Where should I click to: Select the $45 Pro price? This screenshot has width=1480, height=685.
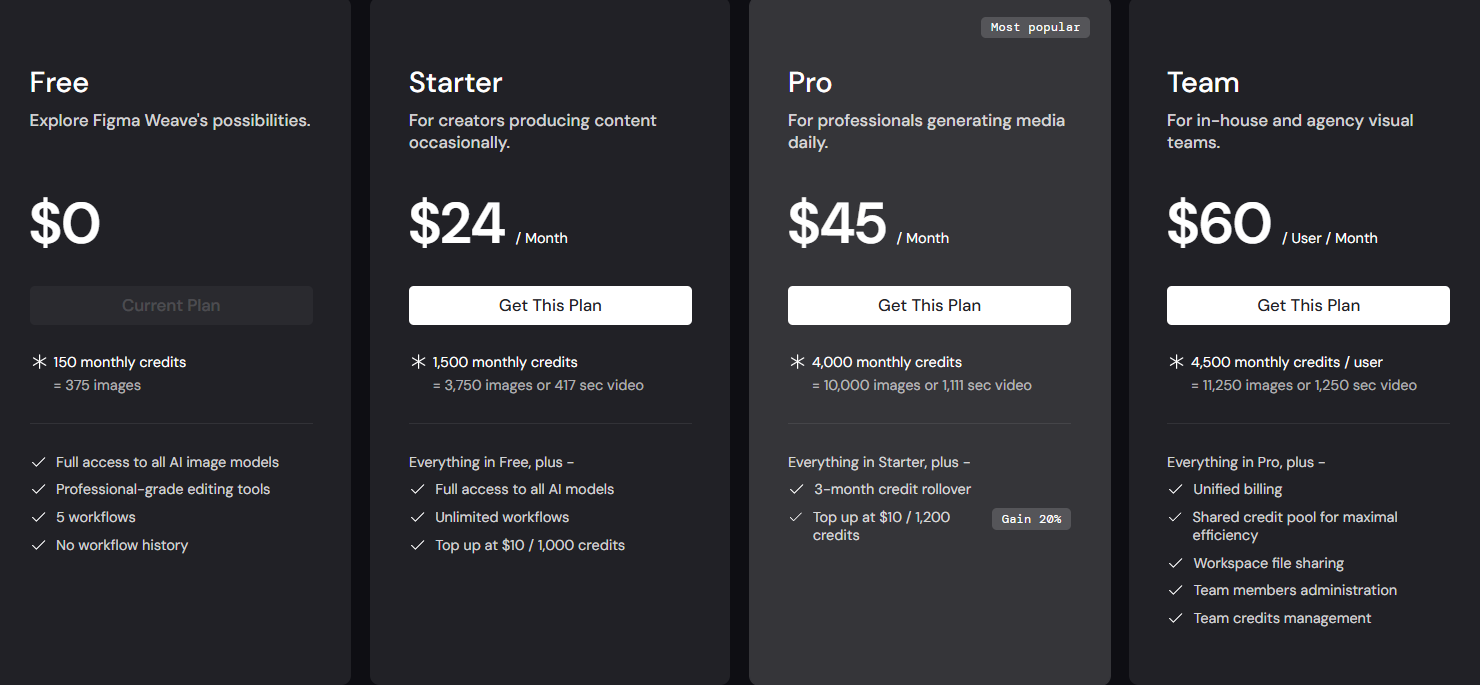(837, 223)
